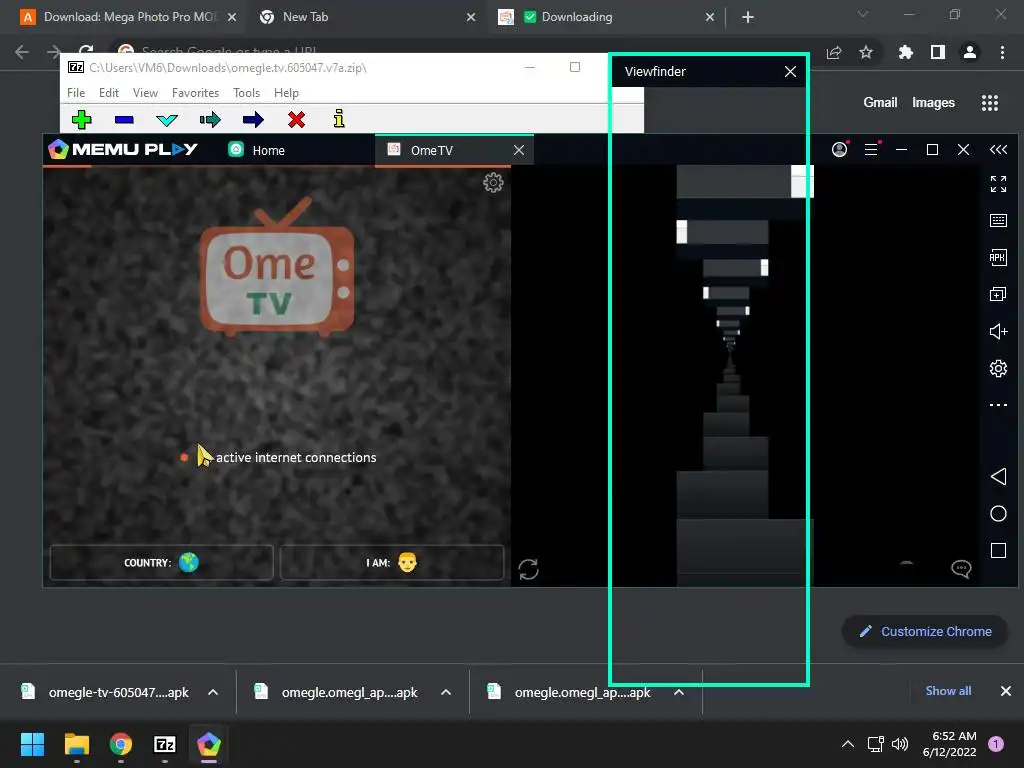Screen dimensions: 1024x768
Task: Open the Edit menu in 7-Zip
Action: pyautogui.click(x=108, y=93)
